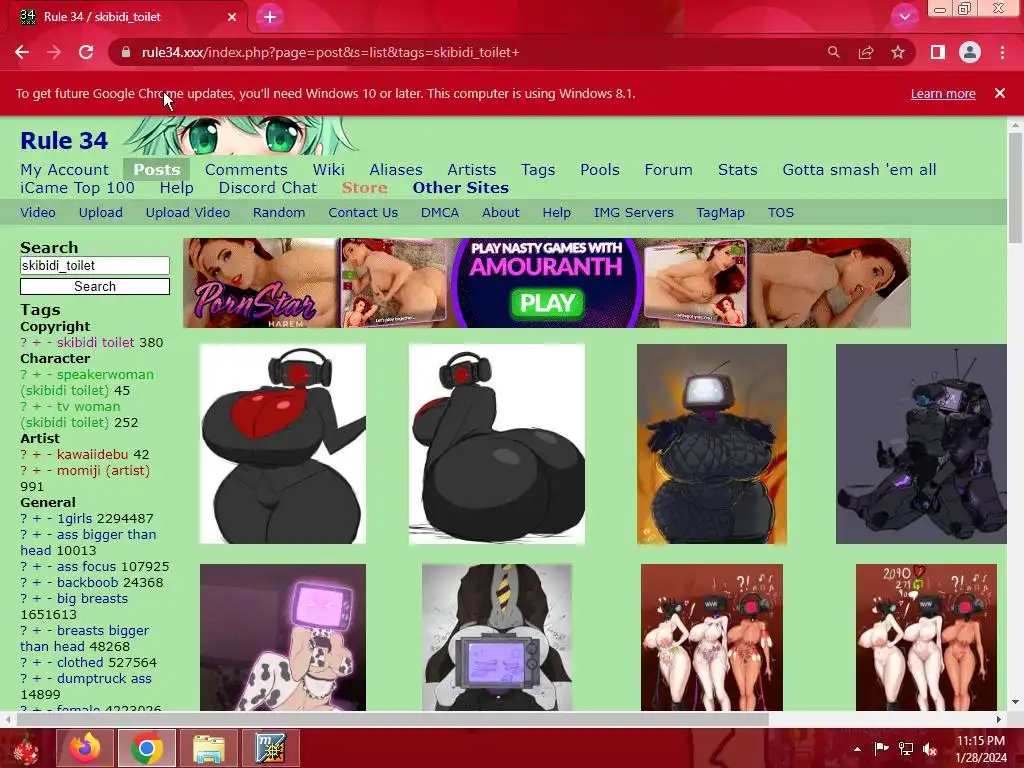Open the Help link in main navigation
This screenshot has height=768, width=1024.
click(176, 188)
